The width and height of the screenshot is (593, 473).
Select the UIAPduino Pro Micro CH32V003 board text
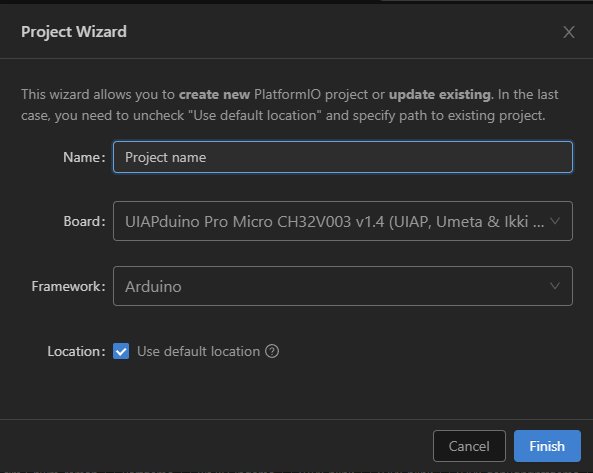[334, 222]
